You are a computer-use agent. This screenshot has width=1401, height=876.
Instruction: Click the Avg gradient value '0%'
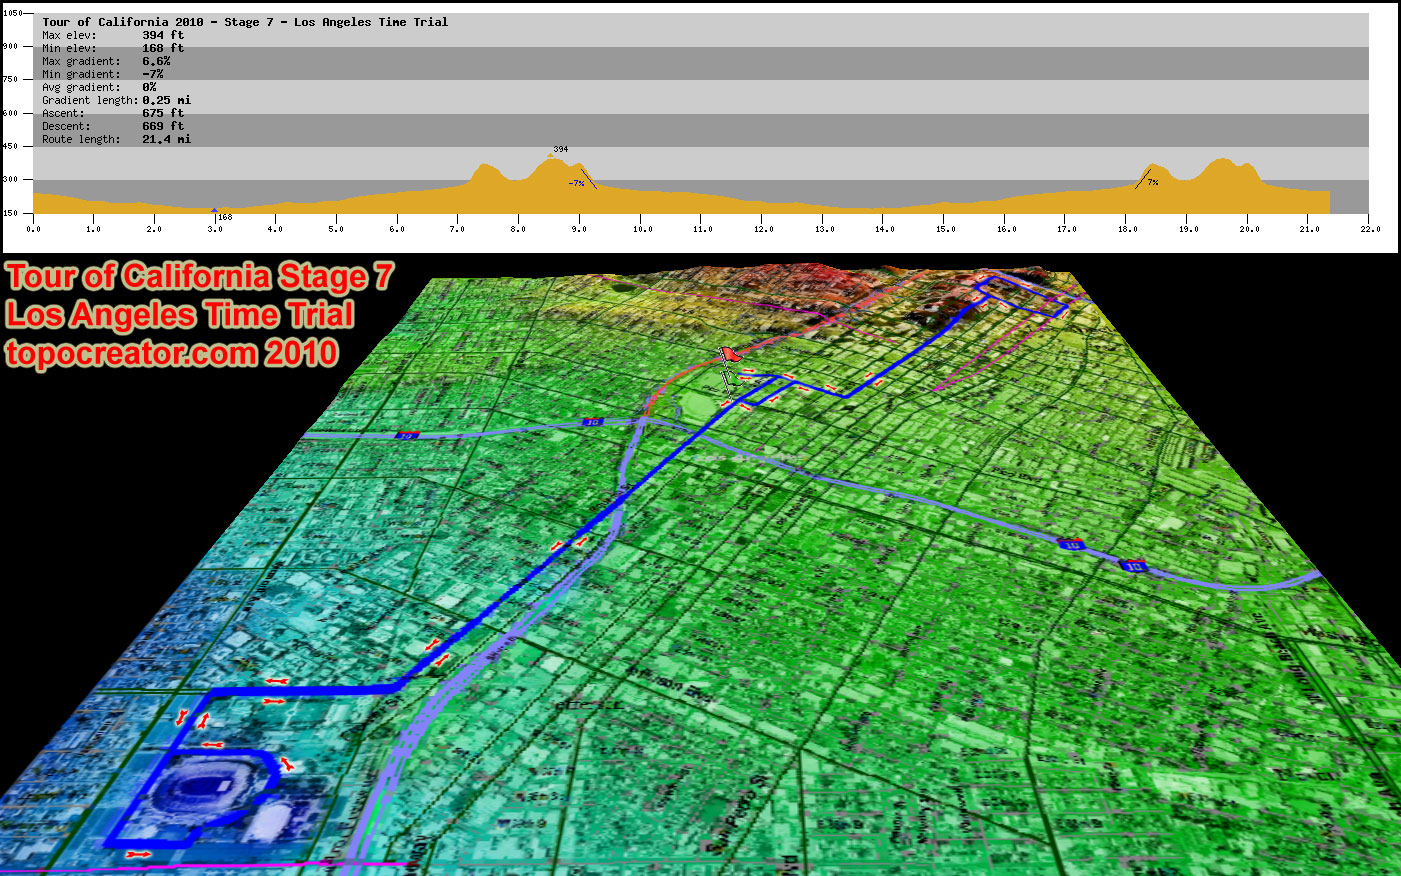pos(149,87)
